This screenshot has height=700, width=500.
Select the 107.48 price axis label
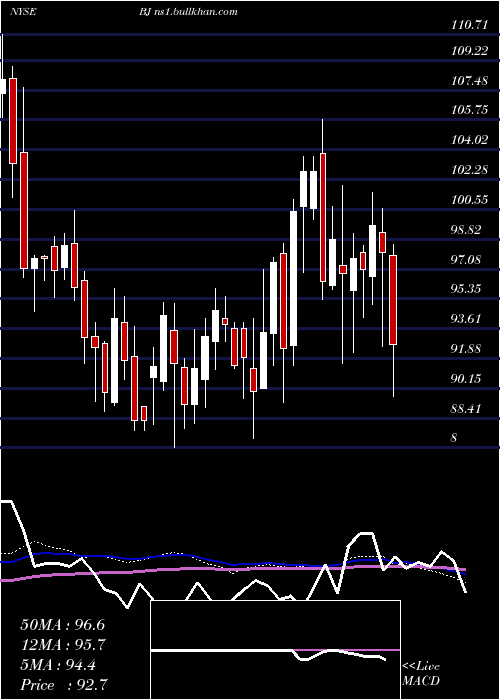click(469, 81)
